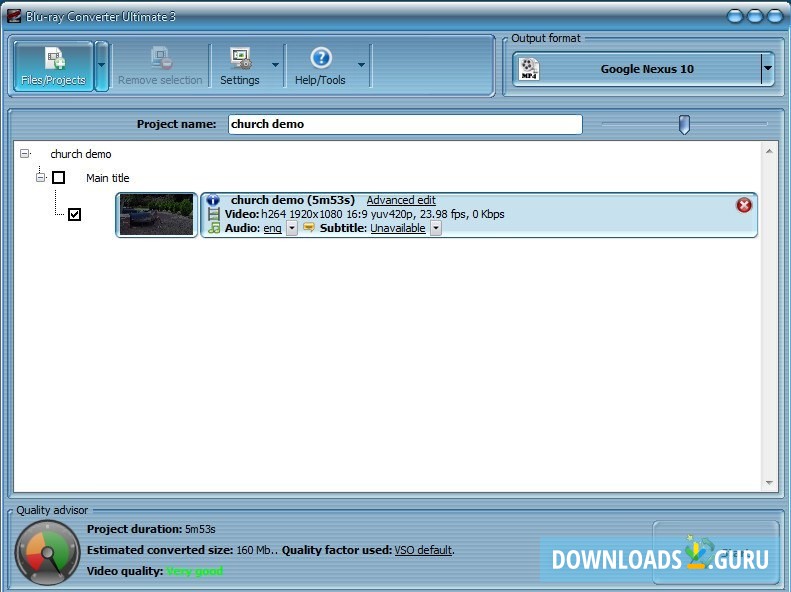
Task: Collapse the church demo tree root
Action: tap(25, 154)
